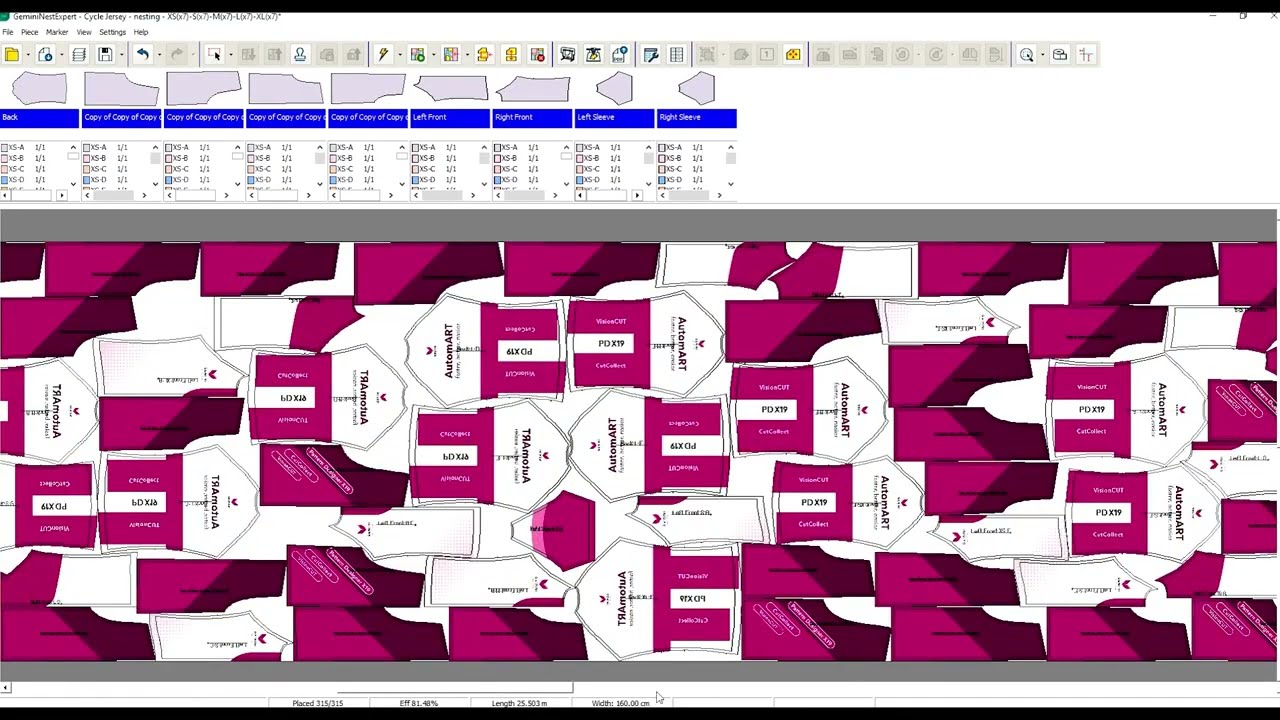
Task: Select XS-A row in Left Sleeve list
Action: click(x=608, y=147)
